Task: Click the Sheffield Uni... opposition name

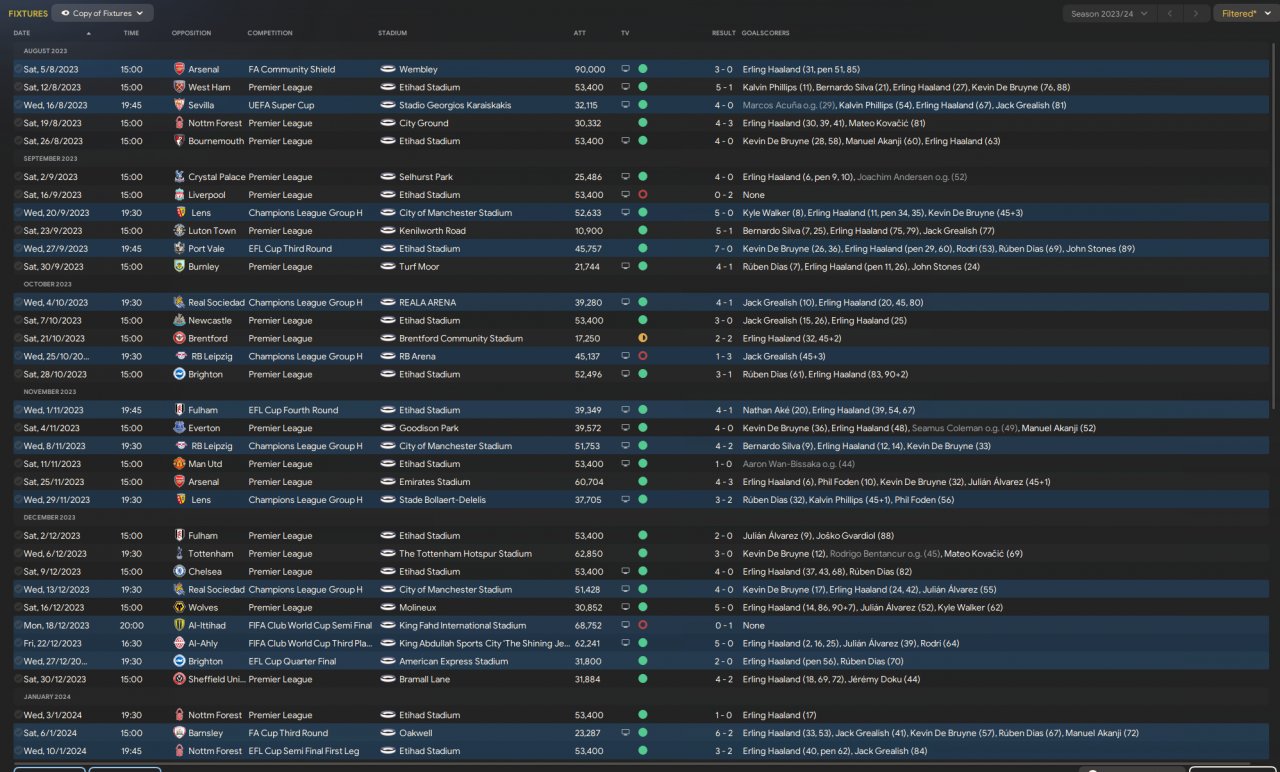Action: [216, 680]
